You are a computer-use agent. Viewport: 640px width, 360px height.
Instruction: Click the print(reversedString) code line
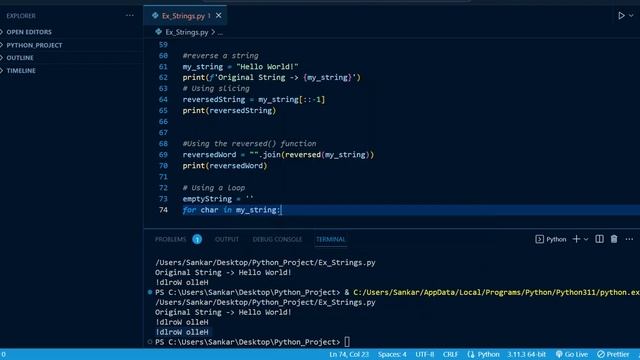click(x=229, y=111)
